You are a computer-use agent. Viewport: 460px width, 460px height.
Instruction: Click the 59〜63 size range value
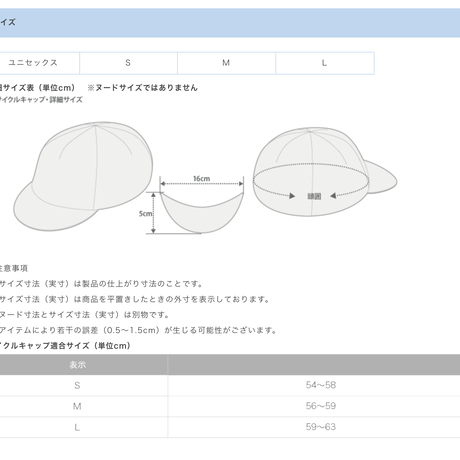[321, 427]
